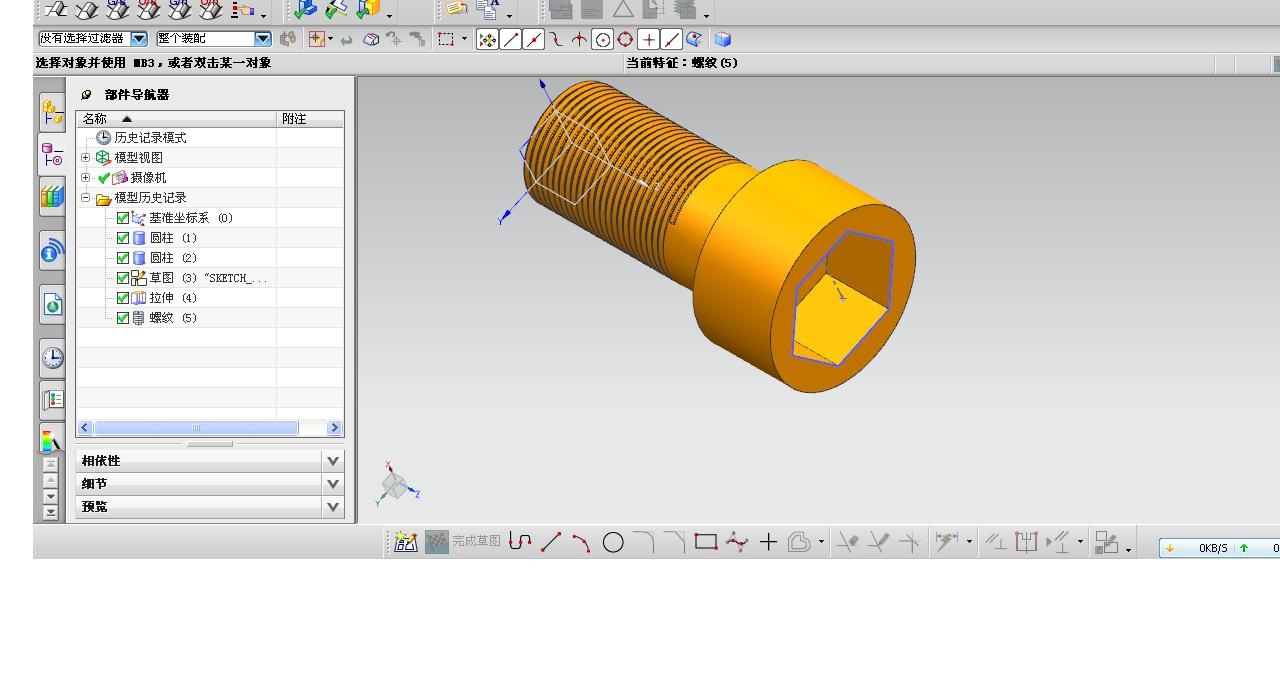Uncheck the 基准坐标系 (0) feature checkbox
The image size is (1280, 686).
pyautogui.click(x=123, y=218)
